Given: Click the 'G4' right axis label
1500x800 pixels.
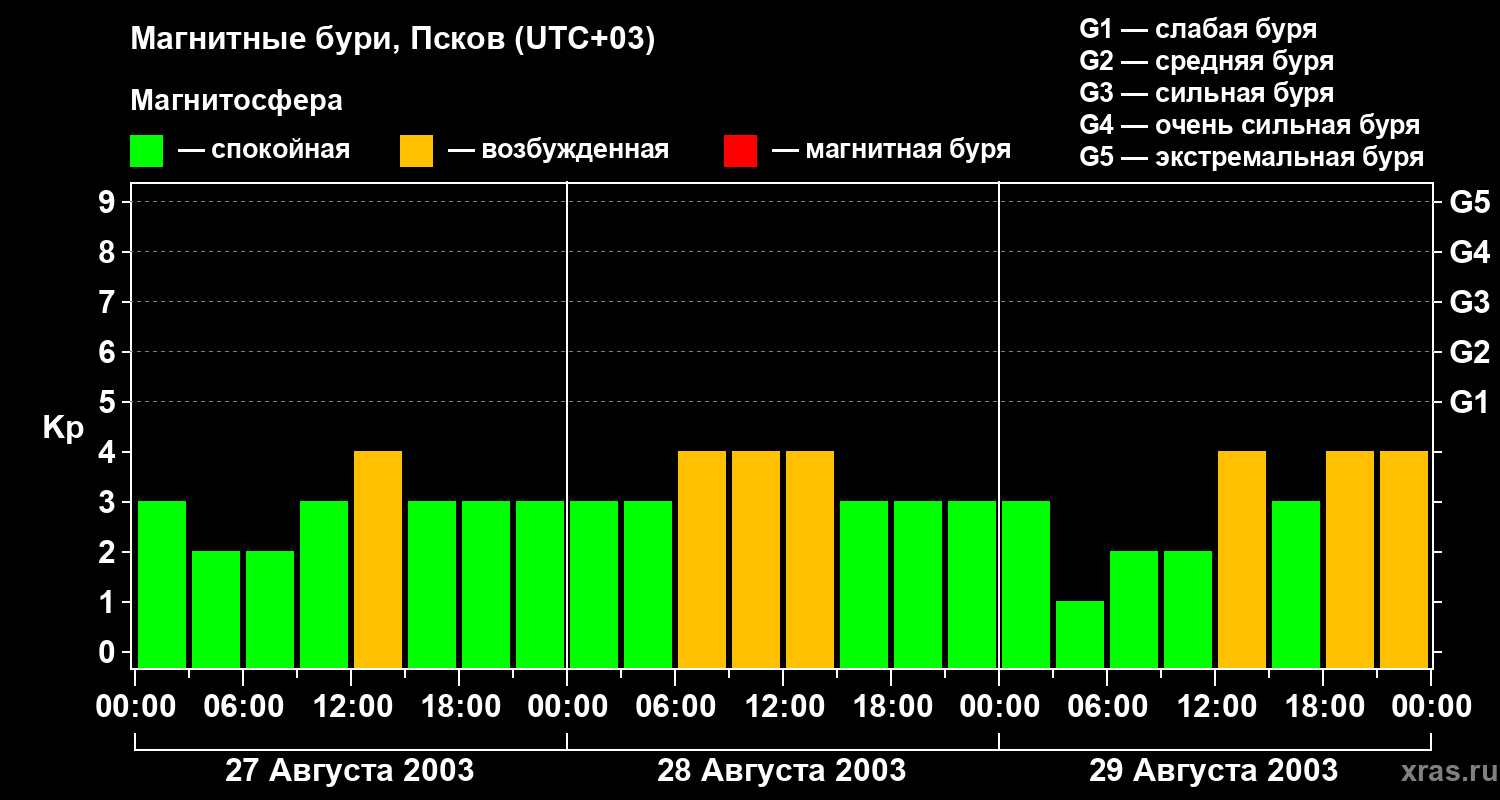Looking at the screenshot, I should (x=1469, y=252).
